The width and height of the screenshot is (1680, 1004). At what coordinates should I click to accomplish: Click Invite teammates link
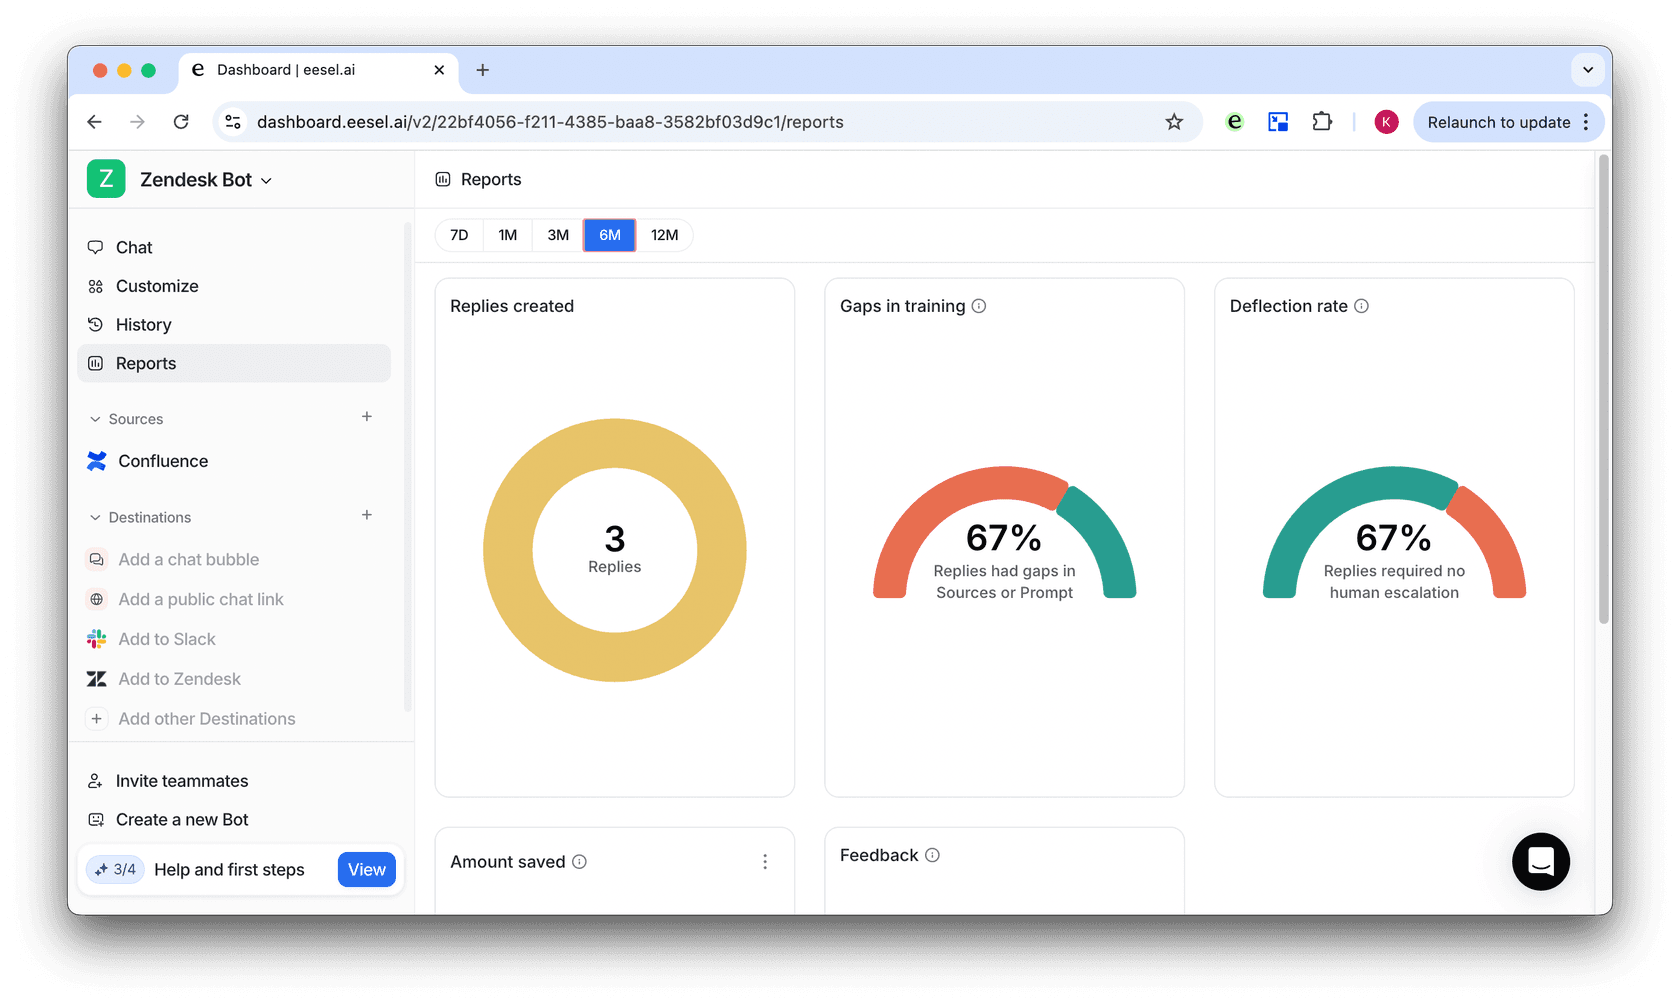(x=181, y=781)
